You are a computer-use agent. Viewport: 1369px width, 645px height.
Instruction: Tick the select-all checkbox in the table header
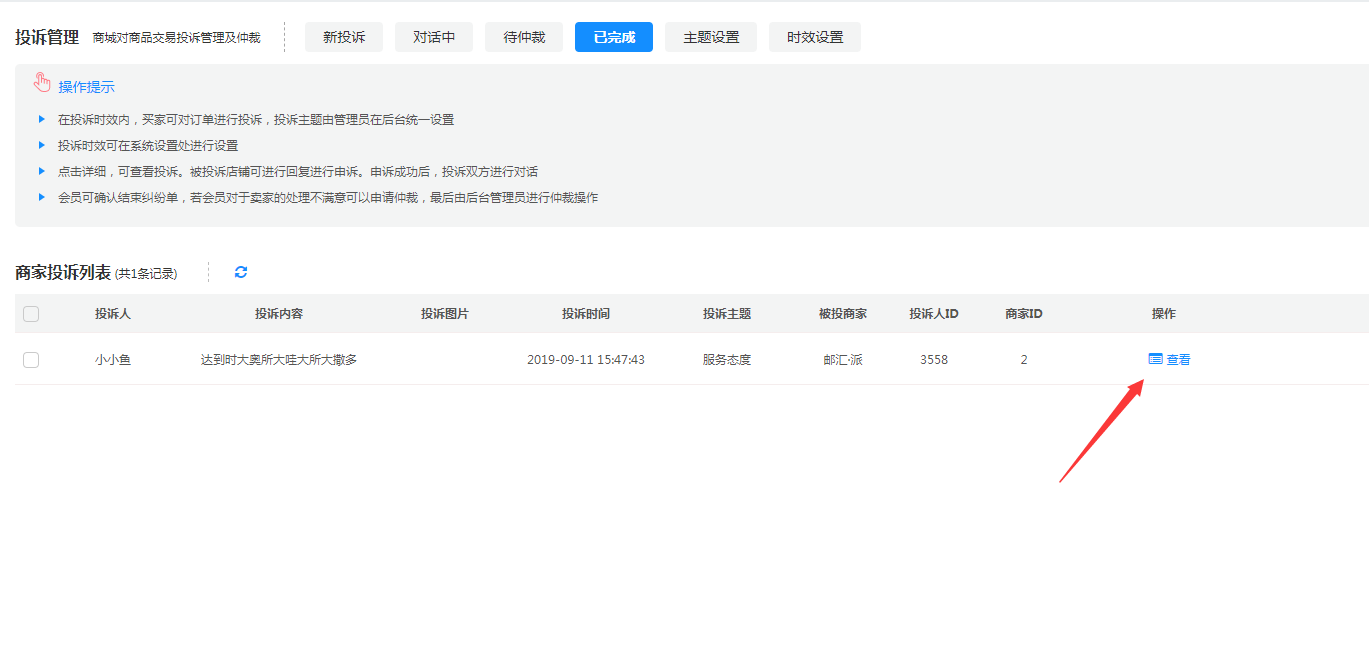(31, 314)
